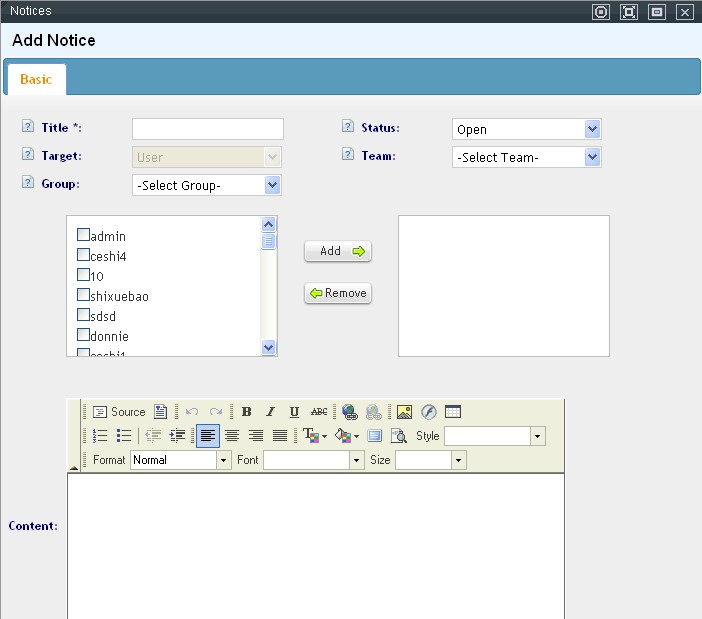The width and height of the screenshot is (702, 619).
Task: Insert a table into the editor
Action: (x=453, y=412)
